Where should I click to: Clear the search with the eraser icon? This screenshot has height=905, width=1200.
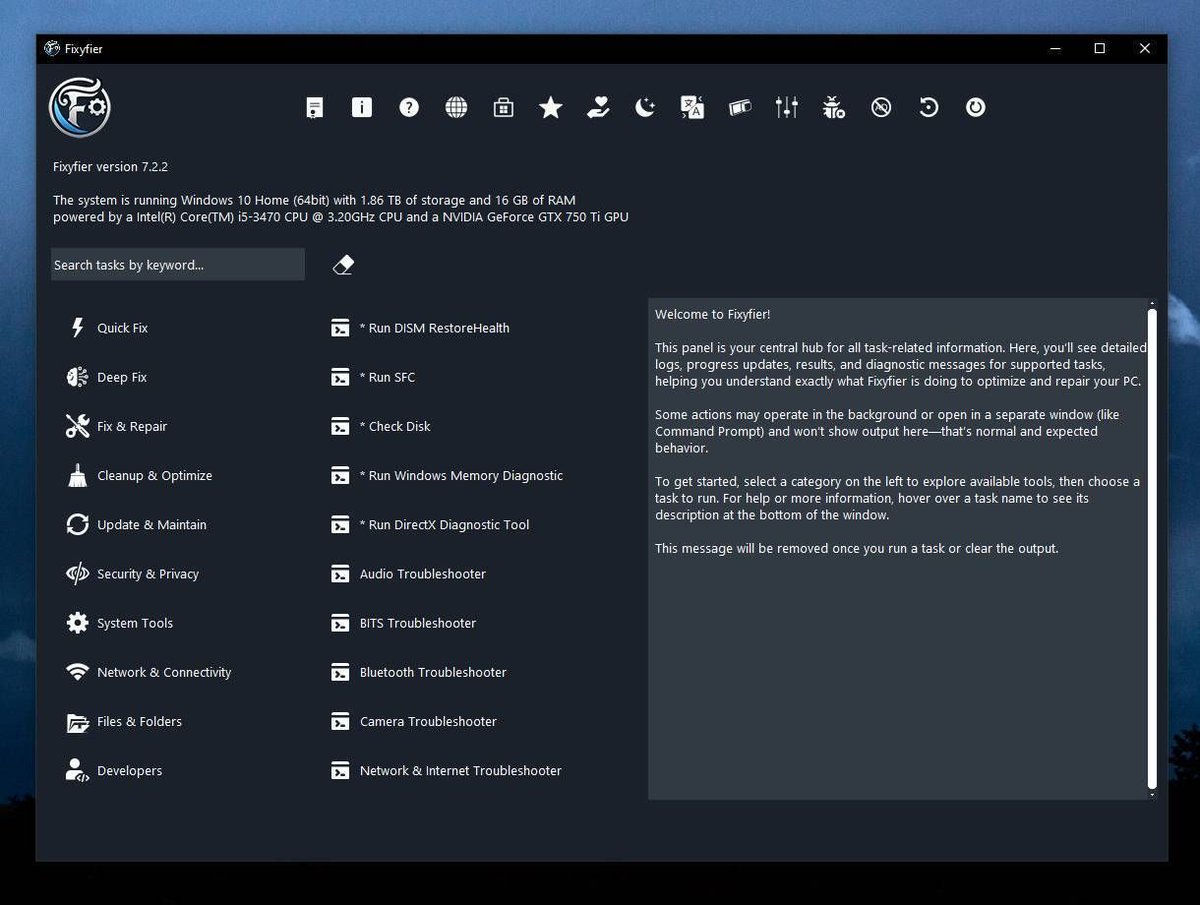point(343,265)
